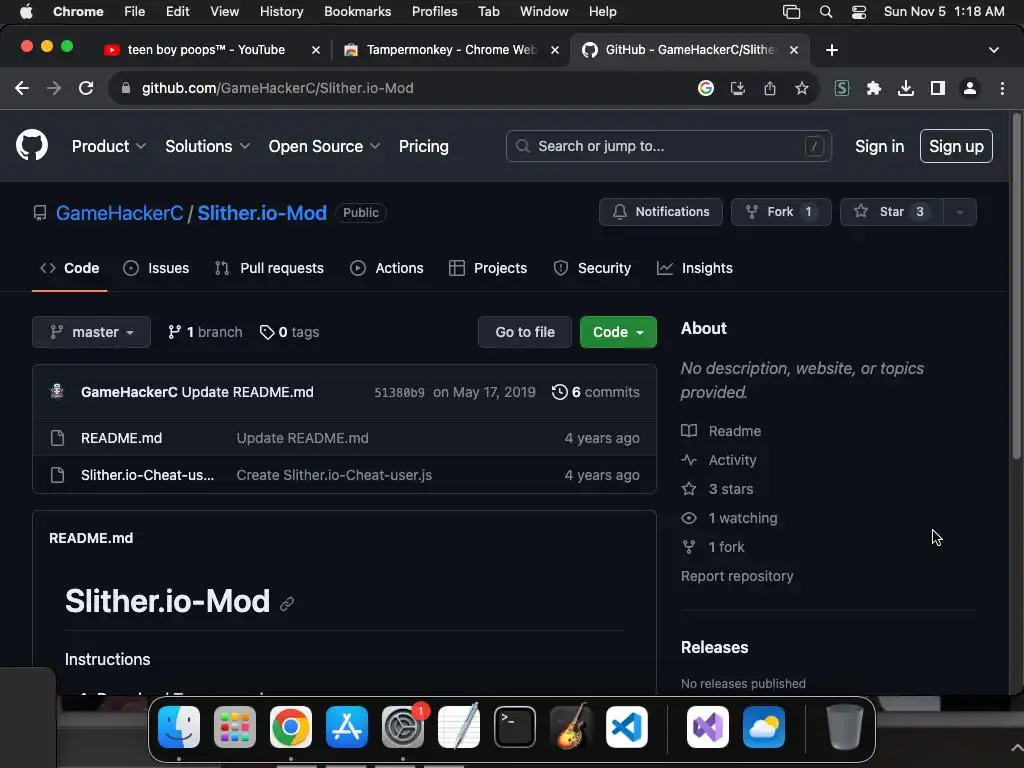Image resolution: width=1024 pixels, height=768 pixels.
Task: Open Terminal from the dock
Action: click(515, 727)
